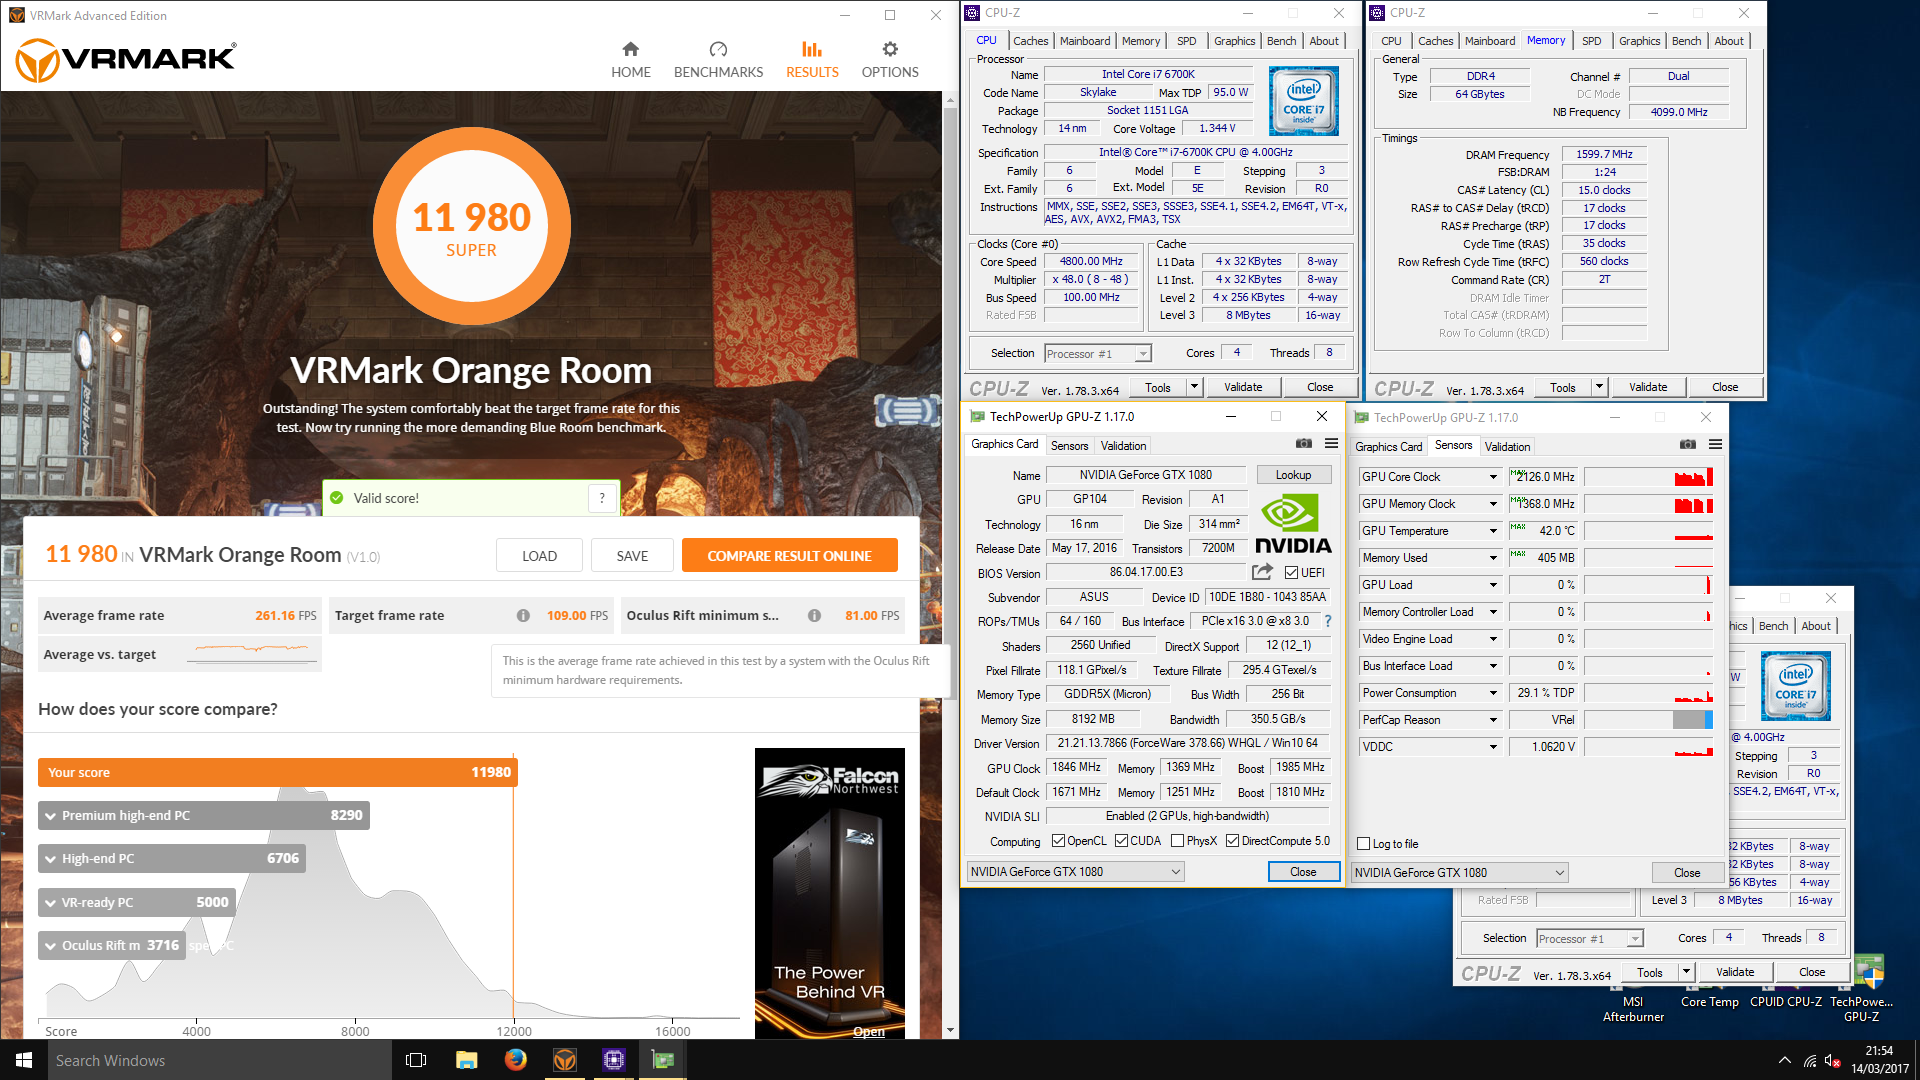Open the VRMark Home section
Screen dimensions: 1920x1080
click(630, 60)
